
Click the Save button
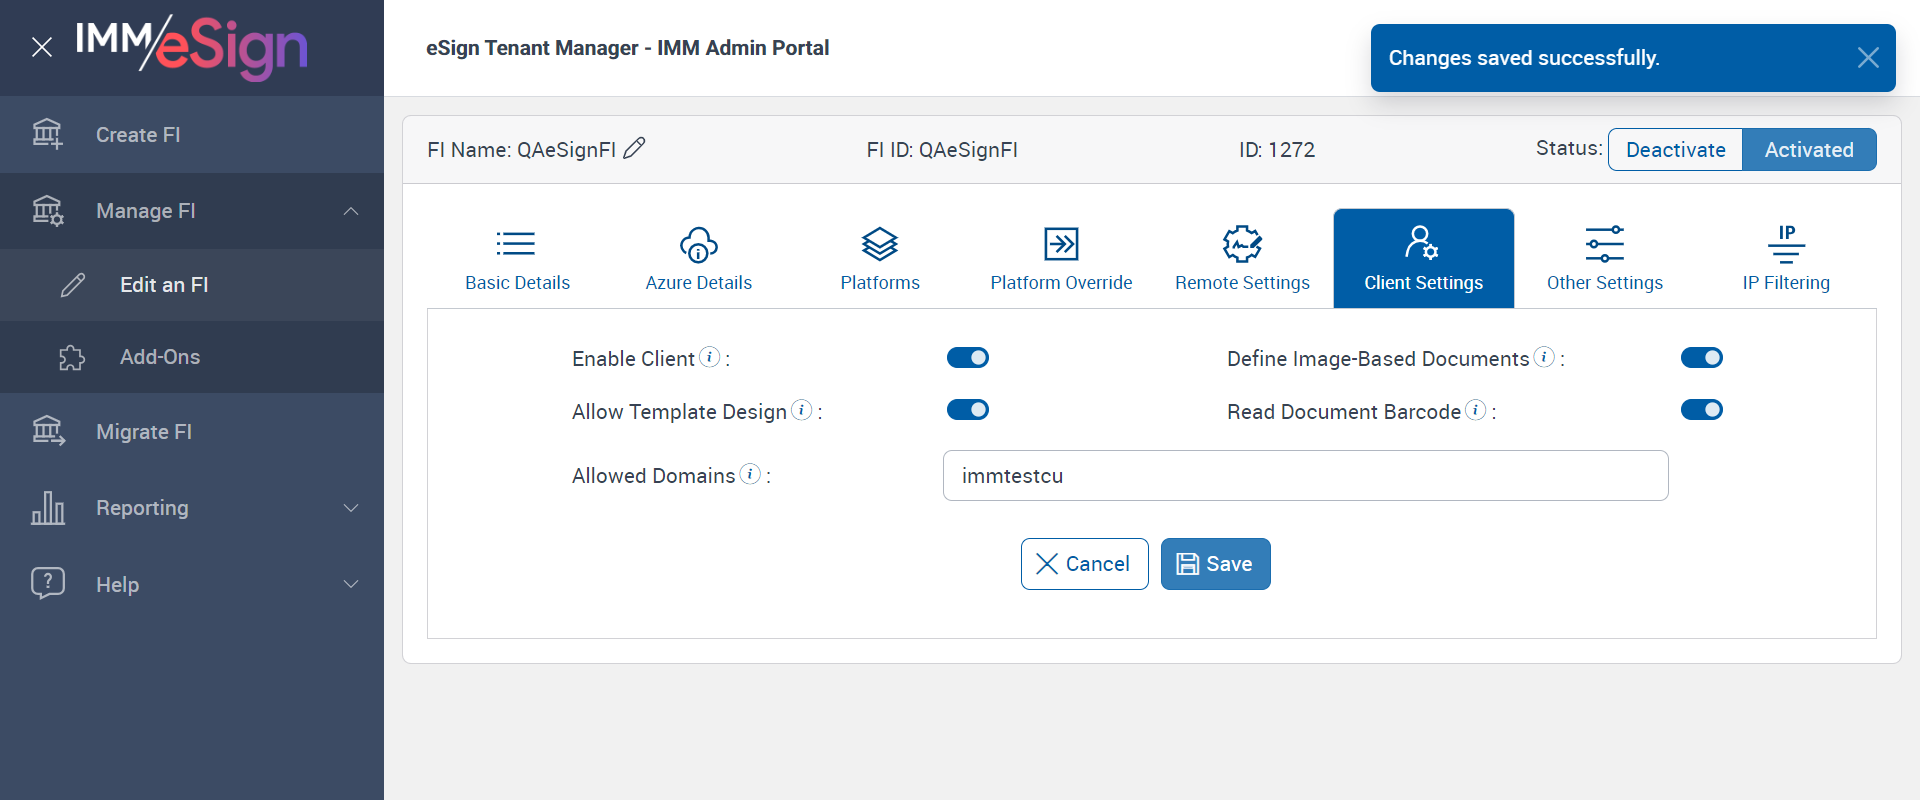[x=1215, y=564]
